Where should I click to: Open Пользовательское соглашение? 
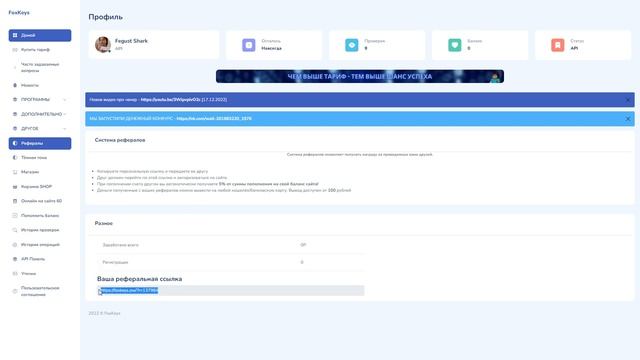click(40, 291)
